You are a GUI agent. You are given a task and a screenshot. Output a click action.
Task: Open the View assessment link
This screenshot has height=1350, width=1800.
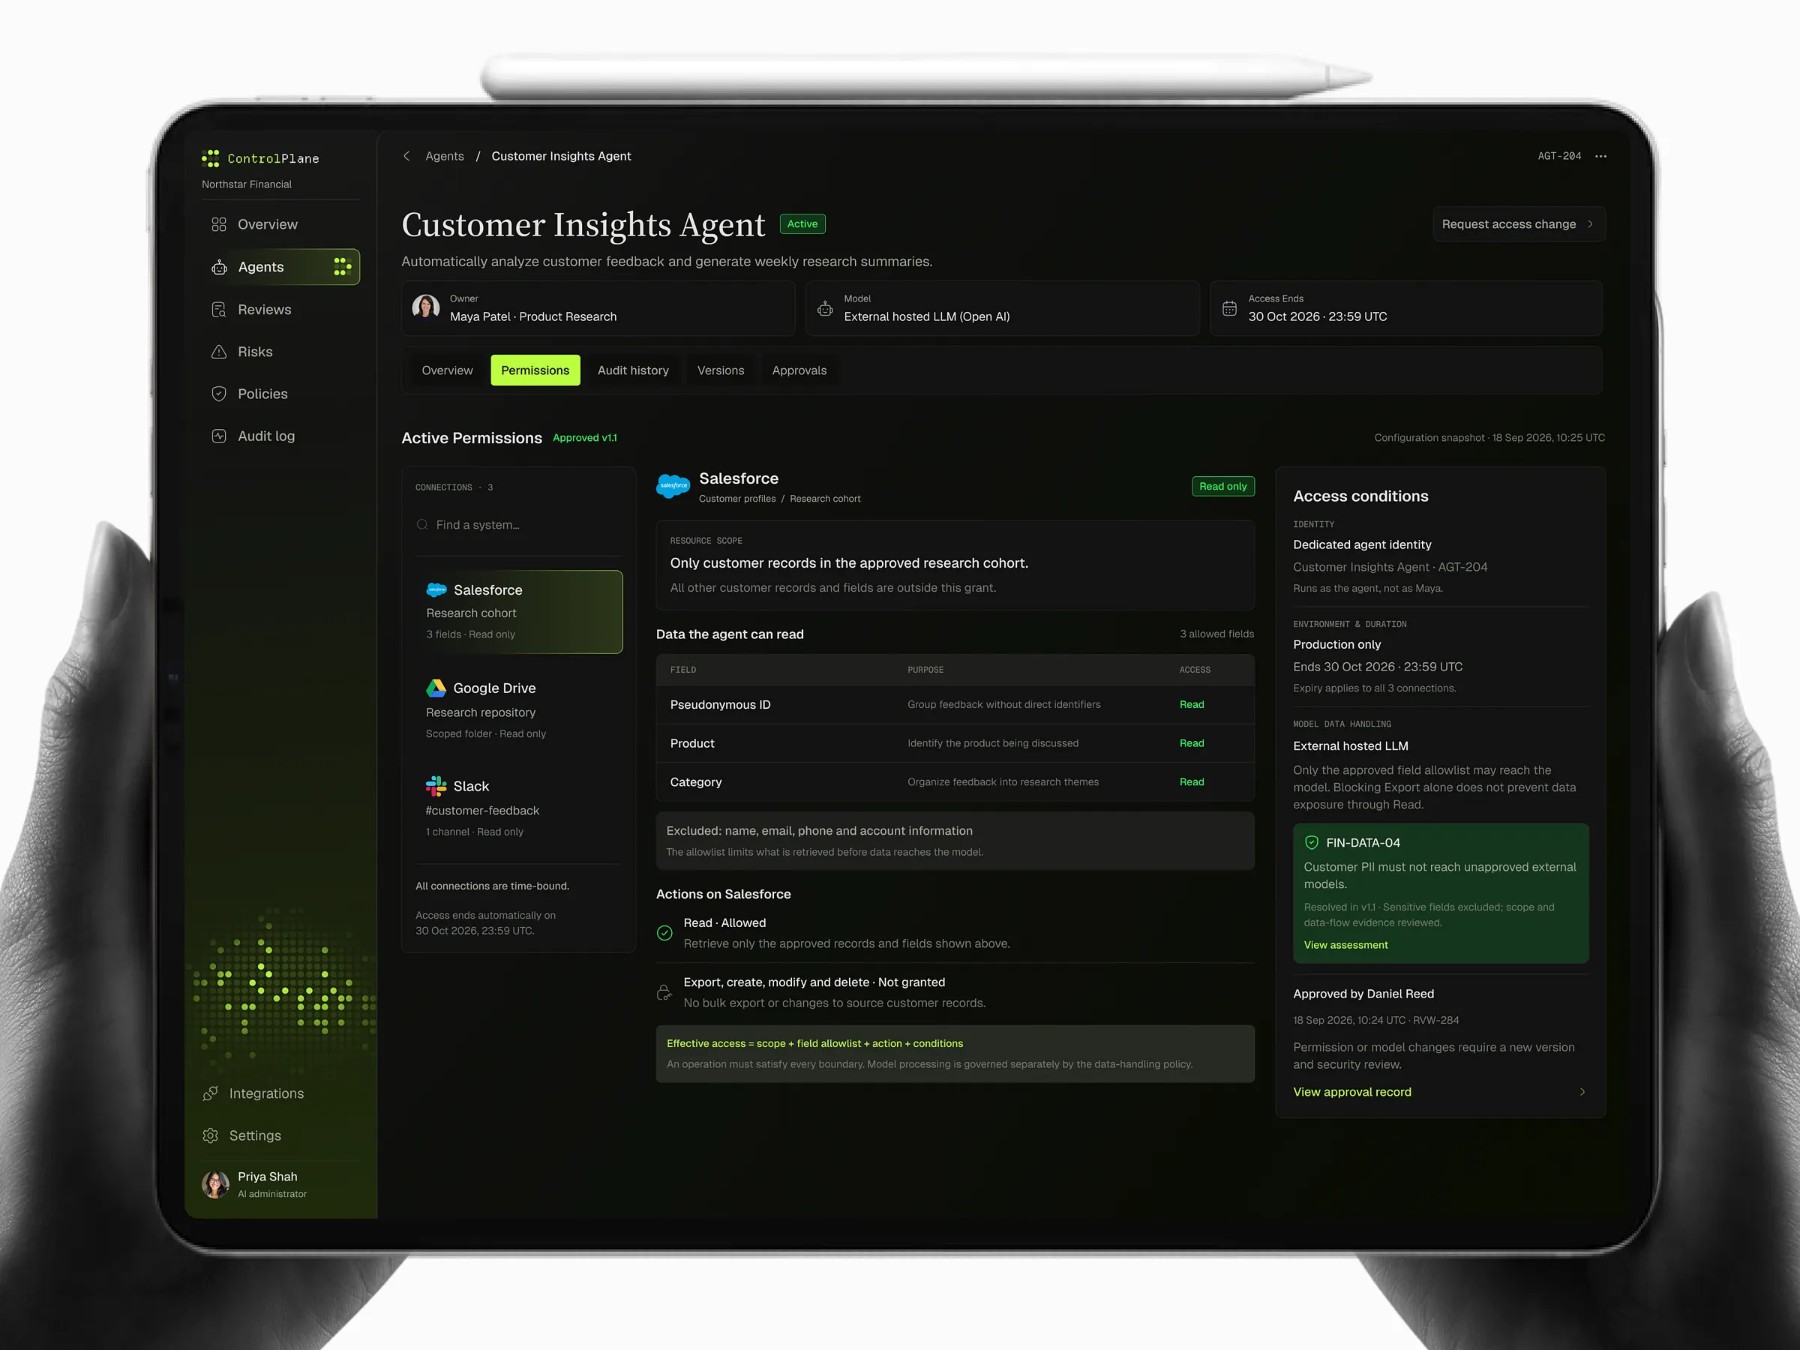[x=1345, y=945]
